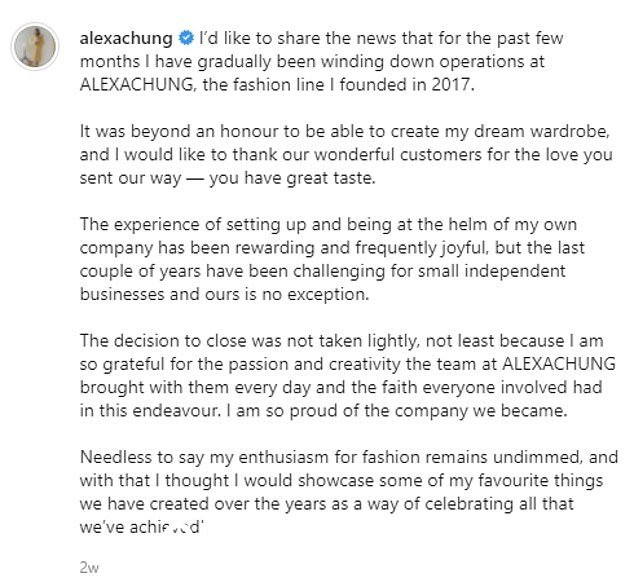Open alexachung's profile picture avatar
This screenshot has height=582, width=634.
[35, 46]
